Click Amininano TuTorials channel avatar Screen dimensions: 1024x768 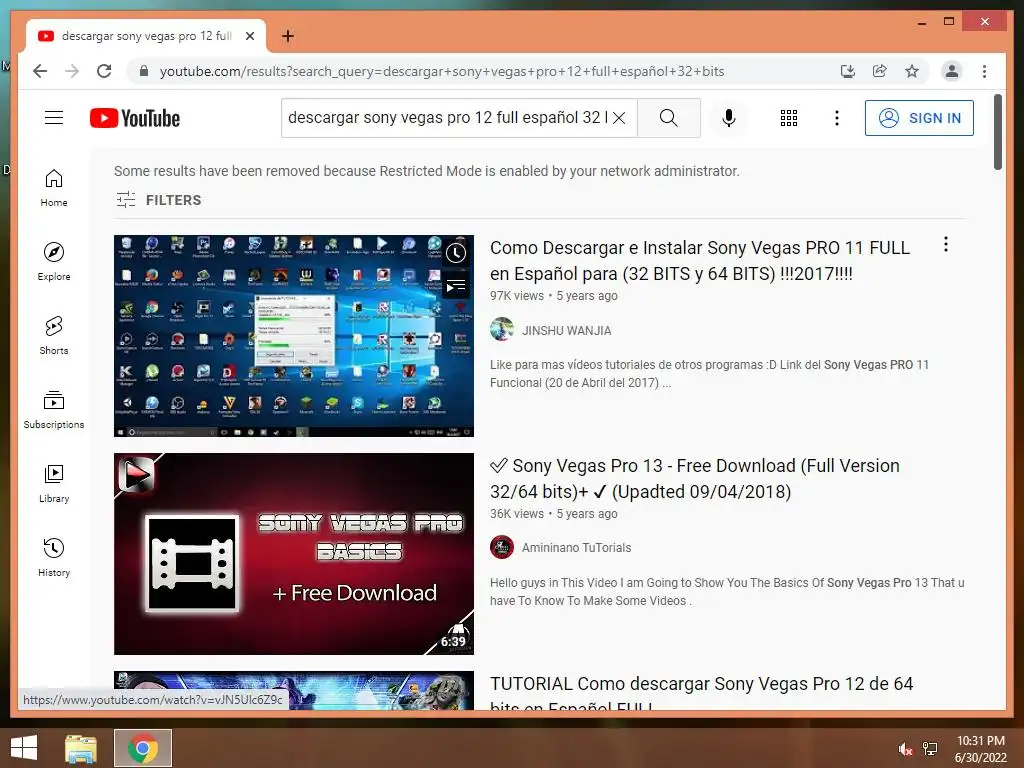click(x=502, y=547)
